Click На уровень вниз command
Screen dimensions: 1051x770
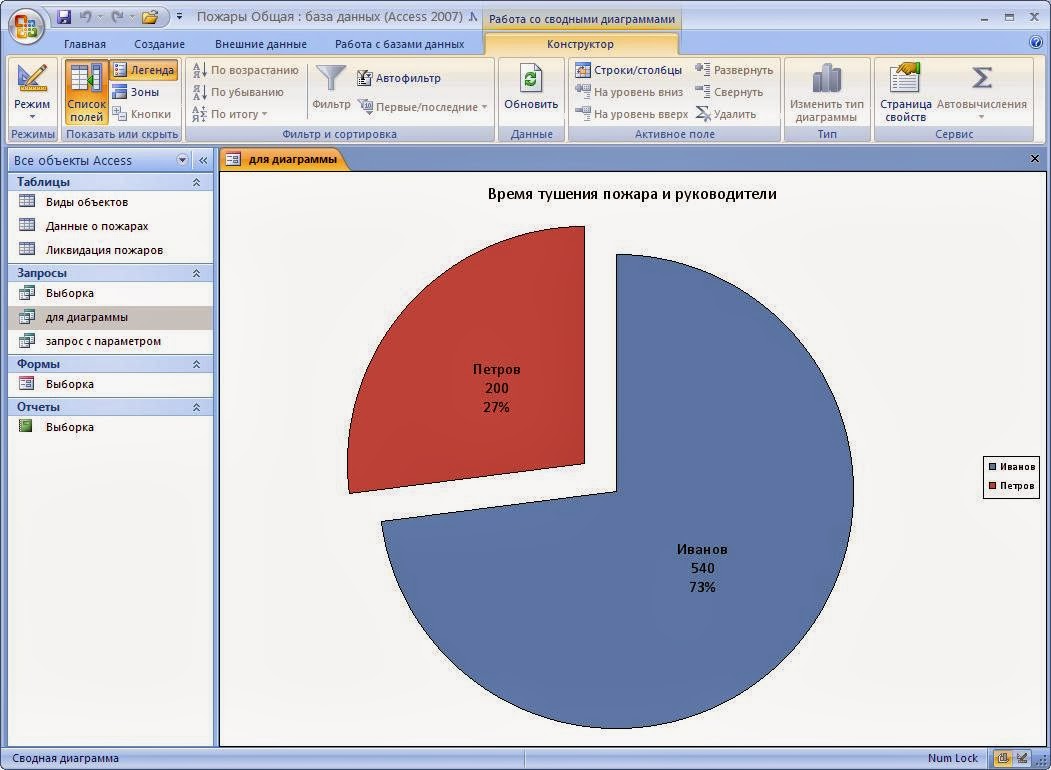pos(629,92)
